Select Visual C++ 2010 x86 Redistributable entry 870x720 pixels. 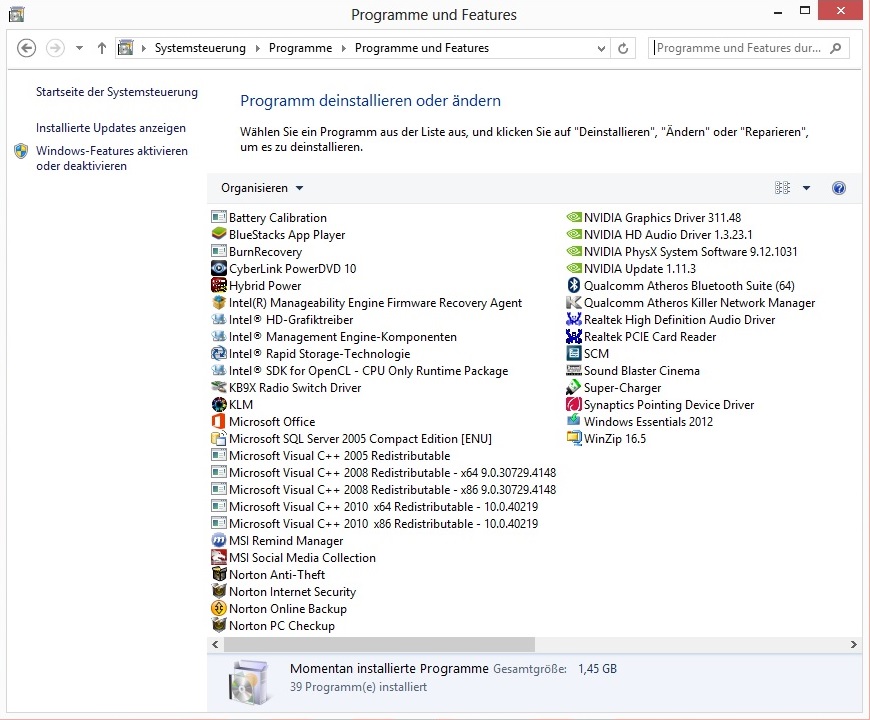(375, 524)
